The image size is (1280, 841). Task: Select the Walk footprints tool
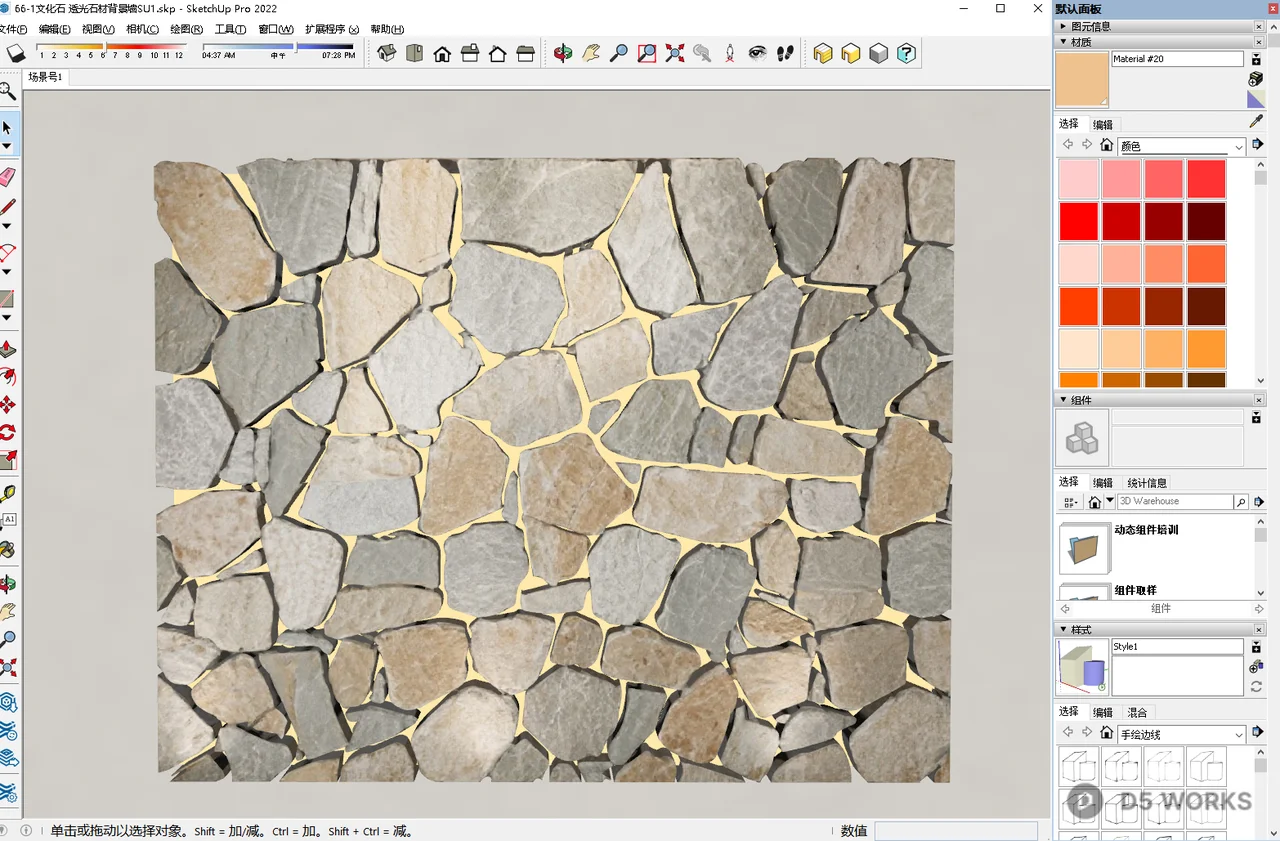786,53
